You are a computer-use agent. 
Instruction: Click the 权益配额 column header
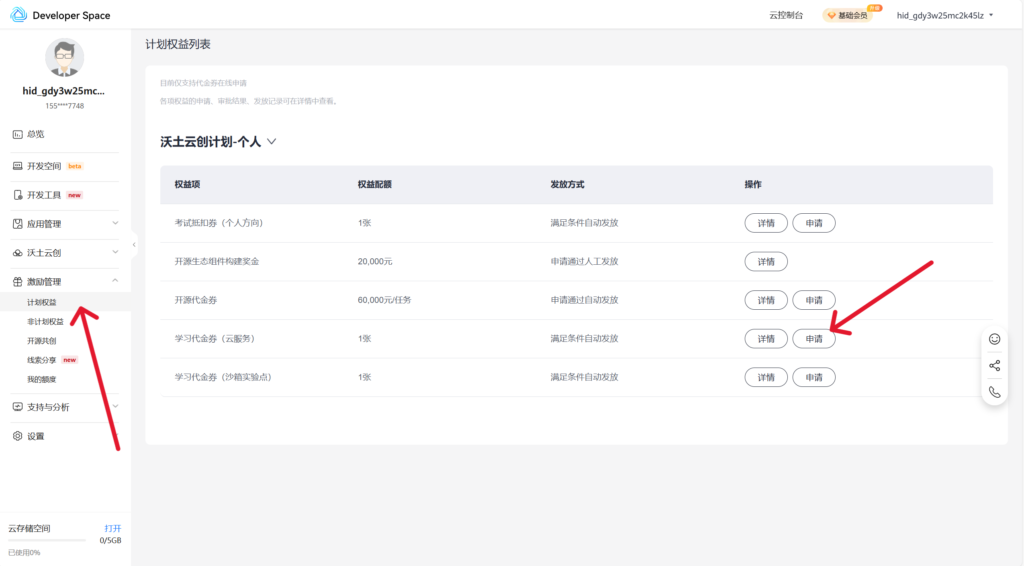click(x=374, y=185)
